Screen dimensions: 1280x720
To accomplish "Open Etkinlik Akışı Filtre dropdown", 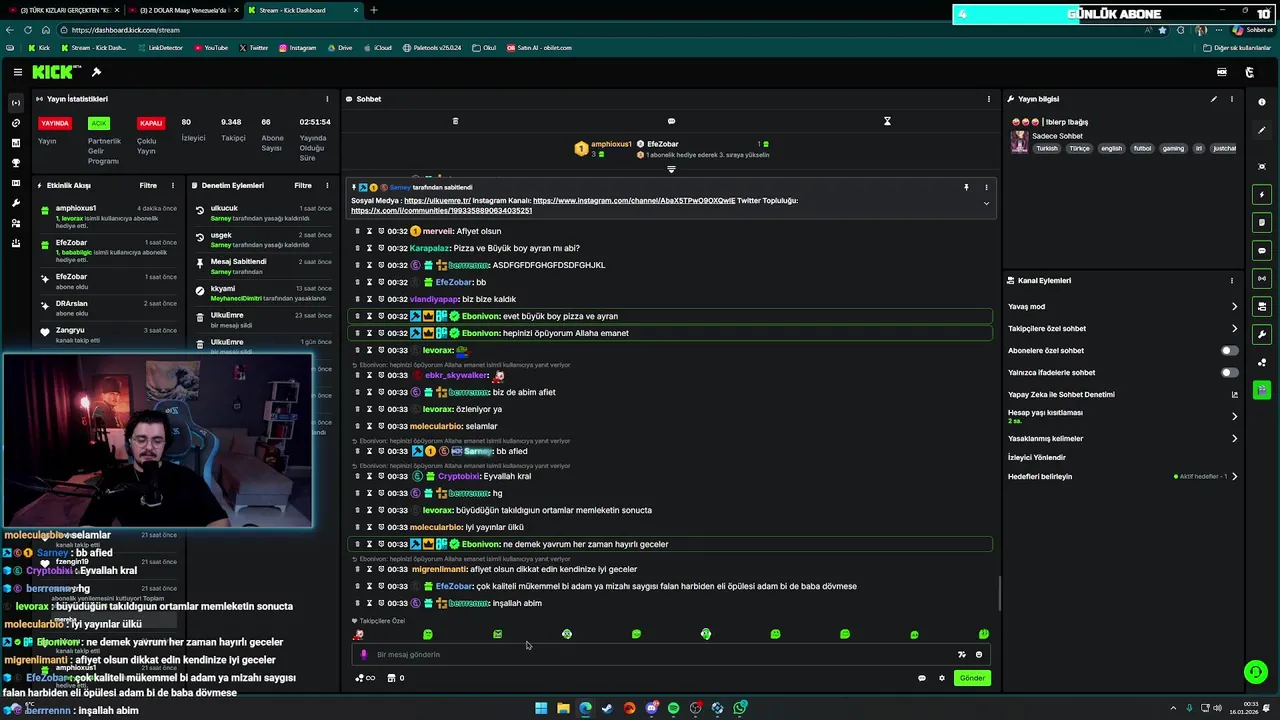I will (148, 186).
